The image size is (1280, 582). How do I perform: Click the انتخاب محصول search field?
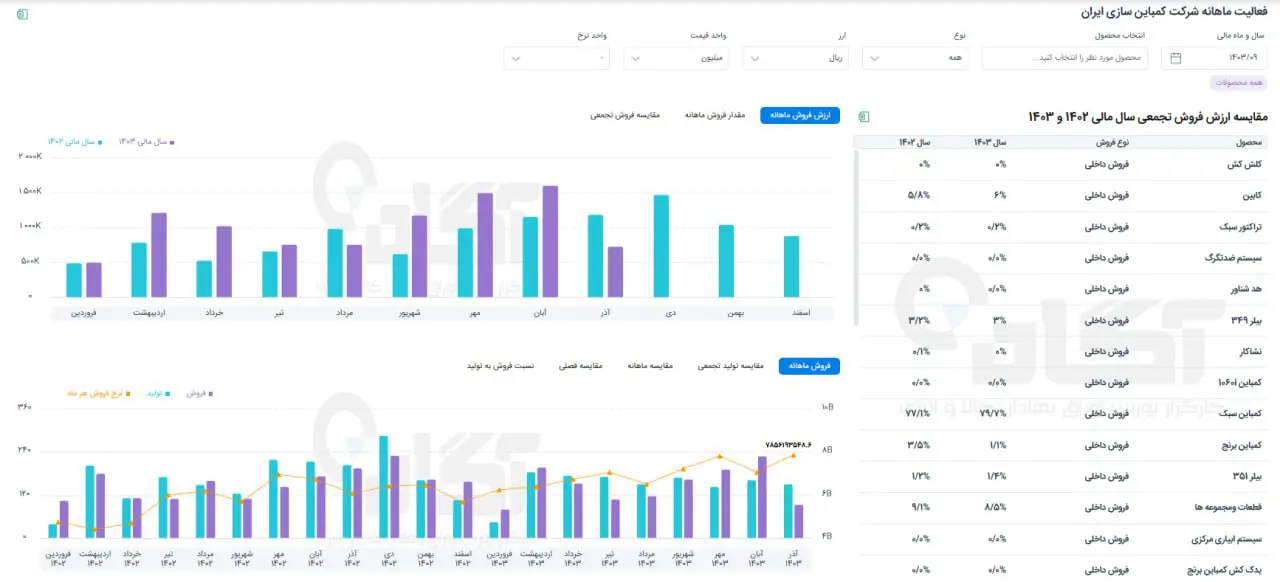(1063, 58)
